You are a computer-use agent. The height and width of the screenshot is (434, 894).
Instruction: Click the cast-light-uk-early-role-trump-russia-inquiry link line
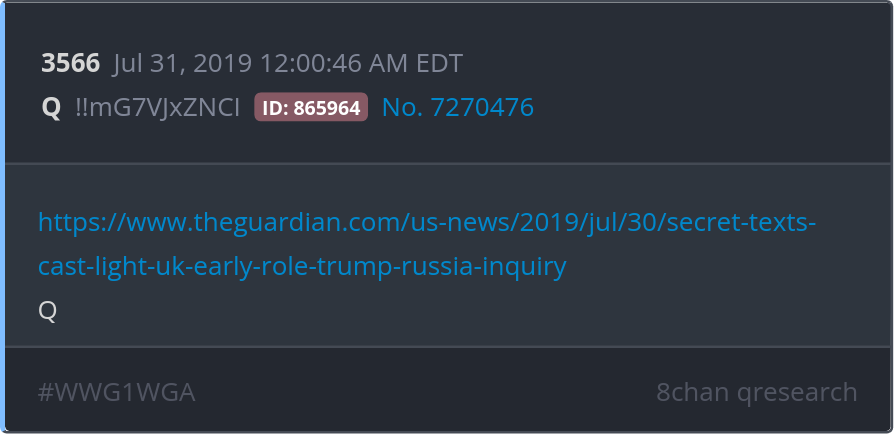click(x=302, y=266)
